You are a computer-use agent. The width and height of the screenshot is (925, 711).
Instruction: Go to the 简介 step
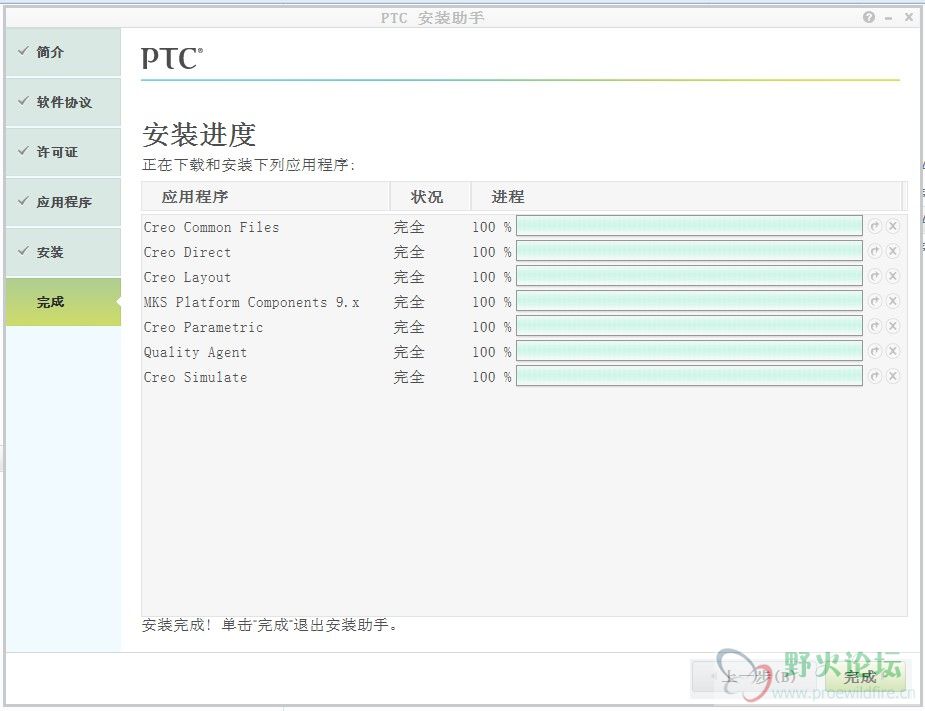click(x=63, y=52)
